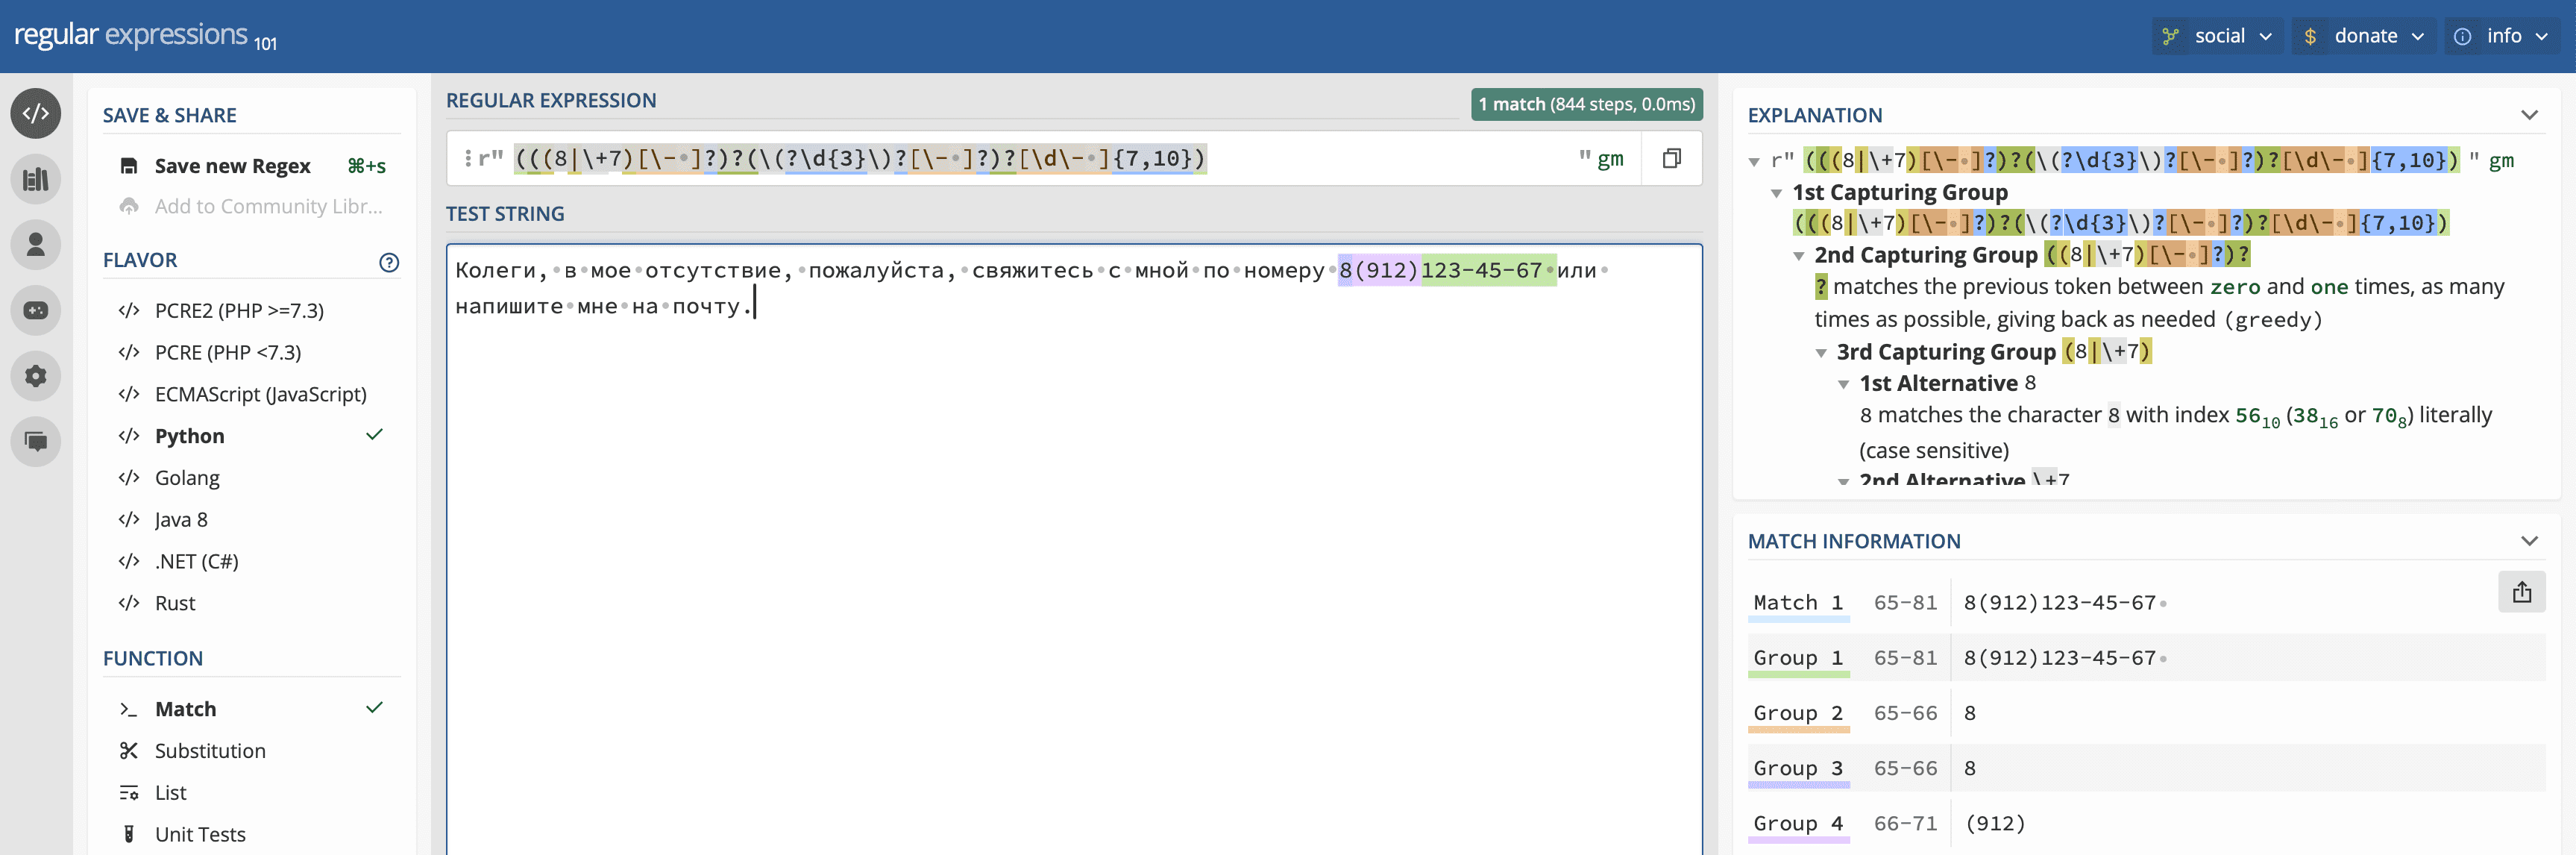Click Save new Regex

232,166
